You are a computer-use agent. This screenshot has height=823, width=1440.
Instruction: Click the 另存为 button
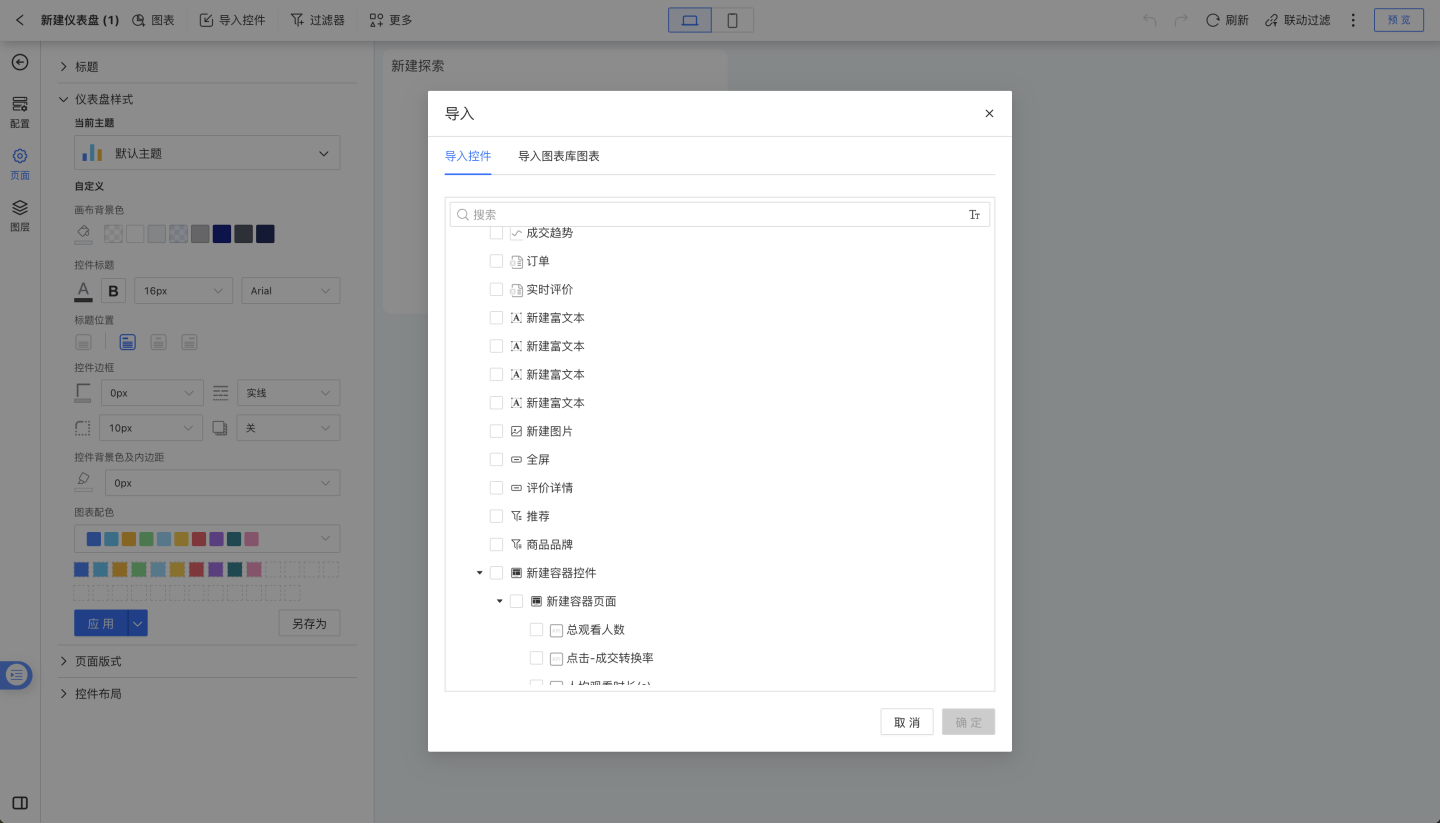tap(309, 623)
